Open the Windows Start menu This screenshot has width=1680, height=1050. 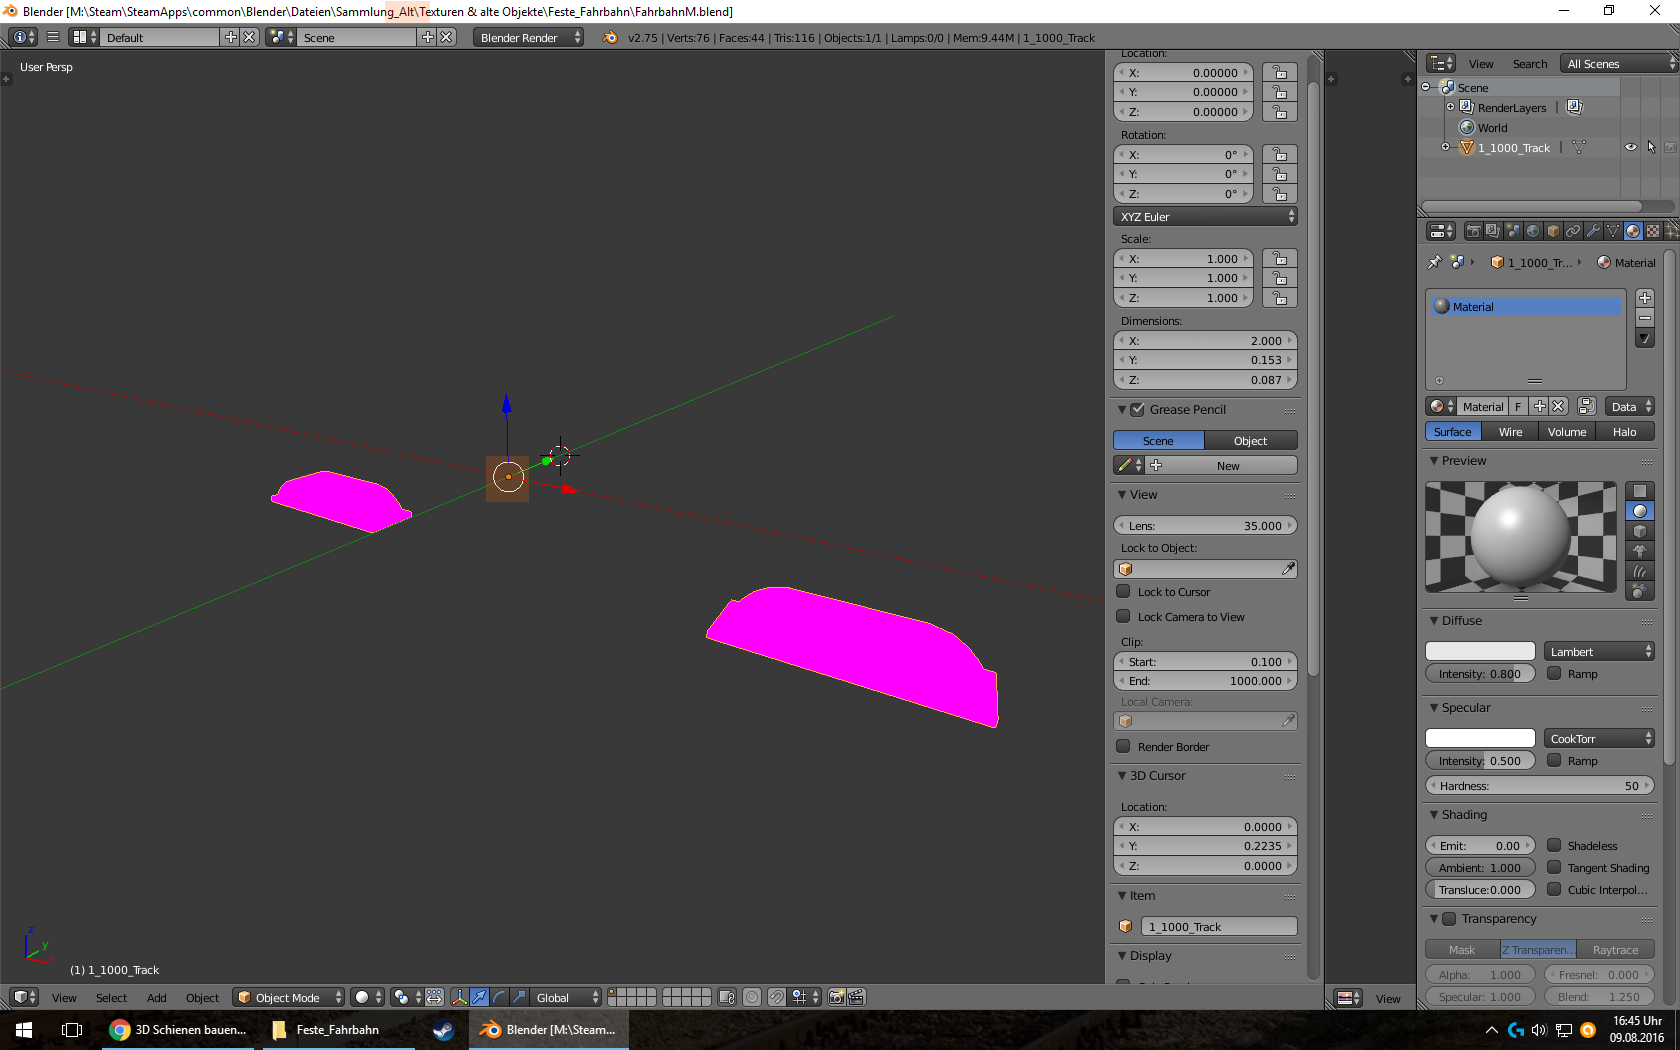pos(24,1030)
